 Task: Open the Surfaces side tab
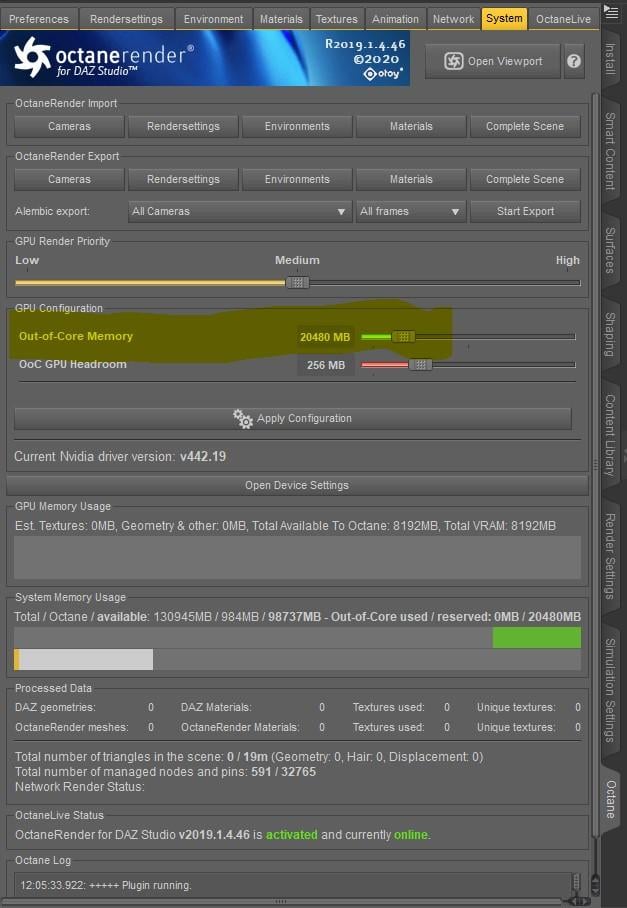pos(610,250)
